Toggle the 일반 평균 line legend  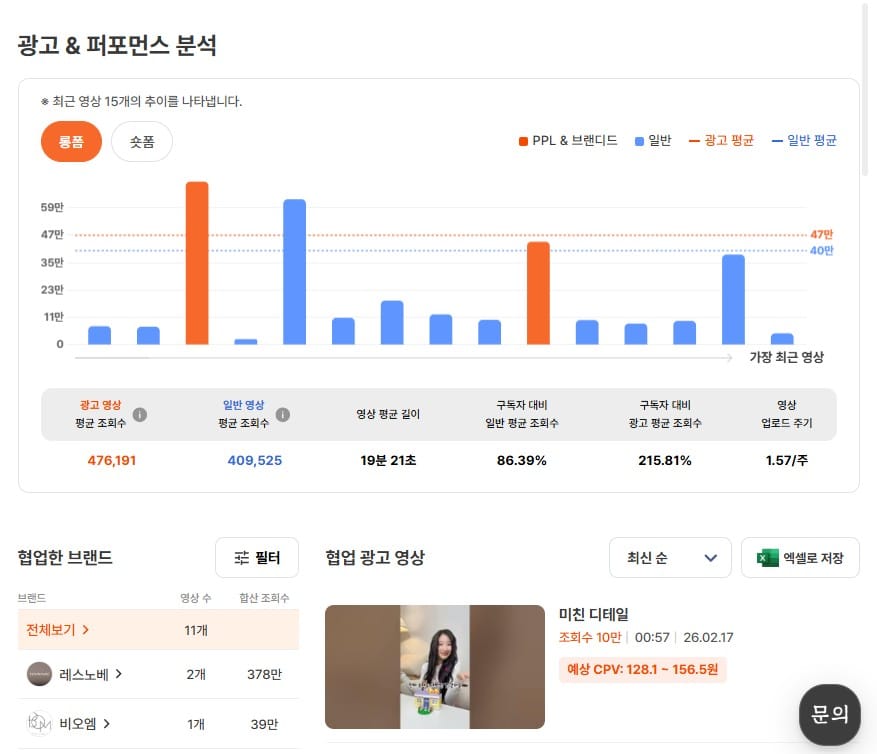[804, 141]
